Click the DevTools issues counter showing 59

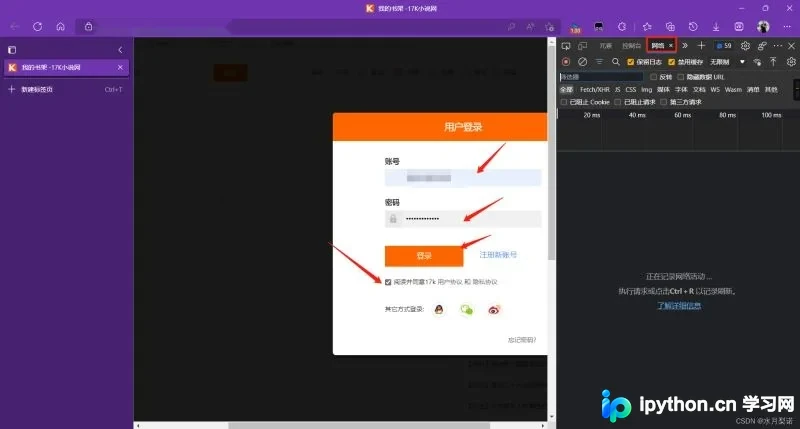point(724,46)
